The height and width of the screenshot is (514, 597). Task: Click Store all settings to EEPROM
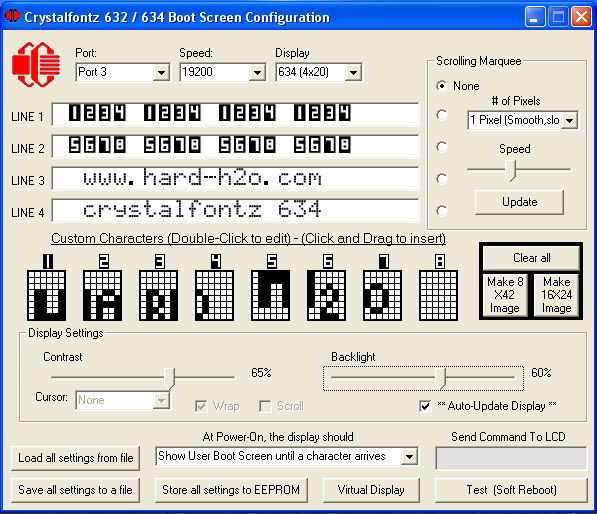click(x=231, y=490)
